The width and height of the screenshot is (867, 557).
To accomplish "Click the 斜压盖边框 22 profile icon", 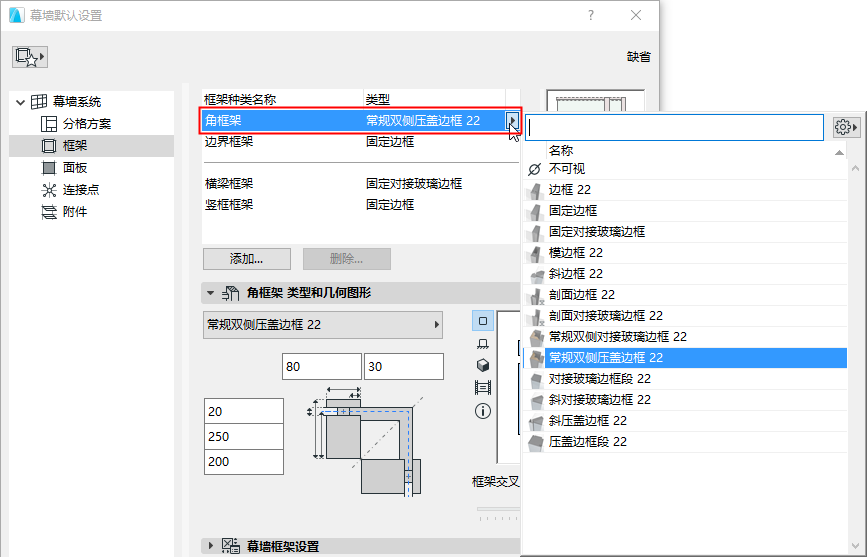I will tap(536, 422).
